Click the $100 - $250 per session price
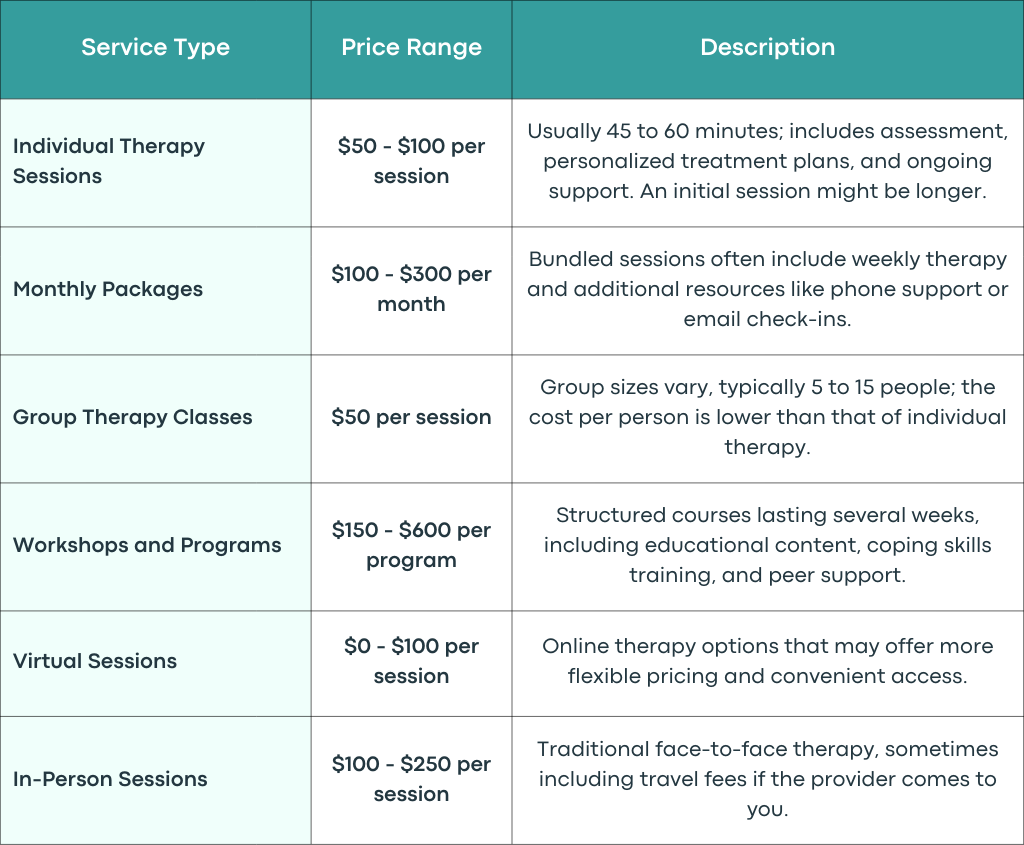1024x845 pixels. coord(411,779)
